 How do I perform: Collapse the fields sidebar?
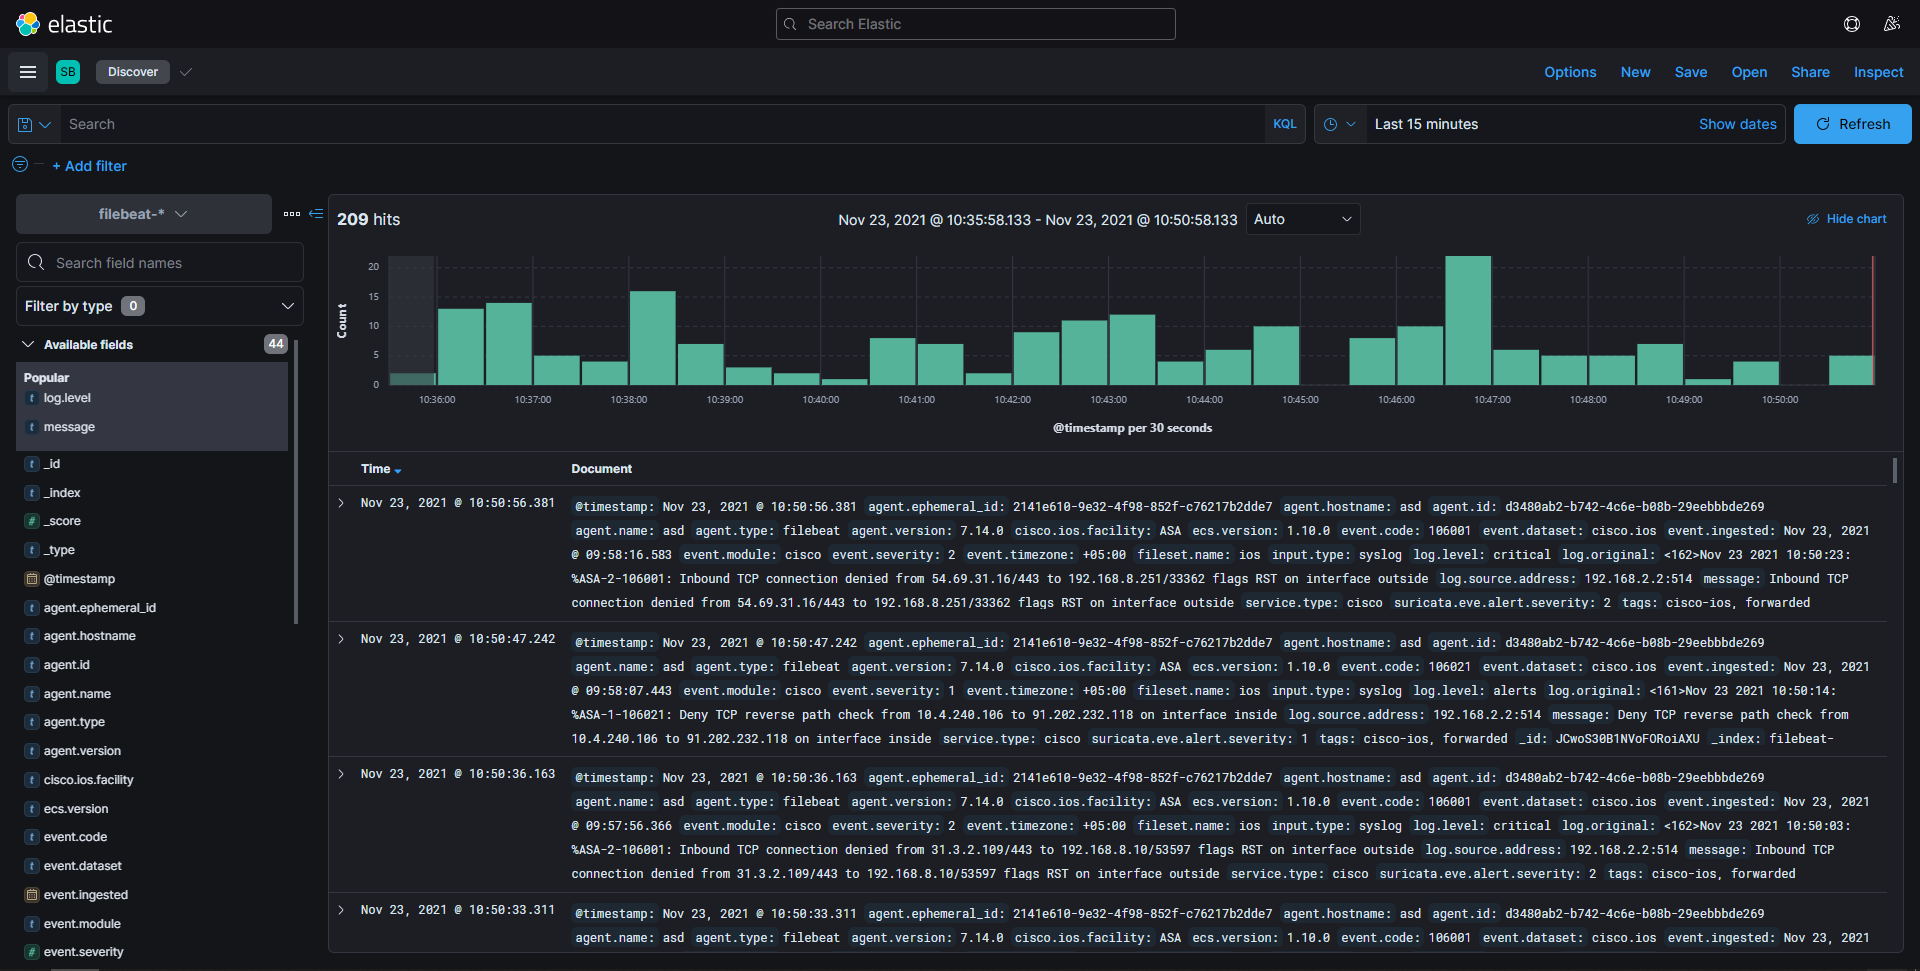pos(316,214)
